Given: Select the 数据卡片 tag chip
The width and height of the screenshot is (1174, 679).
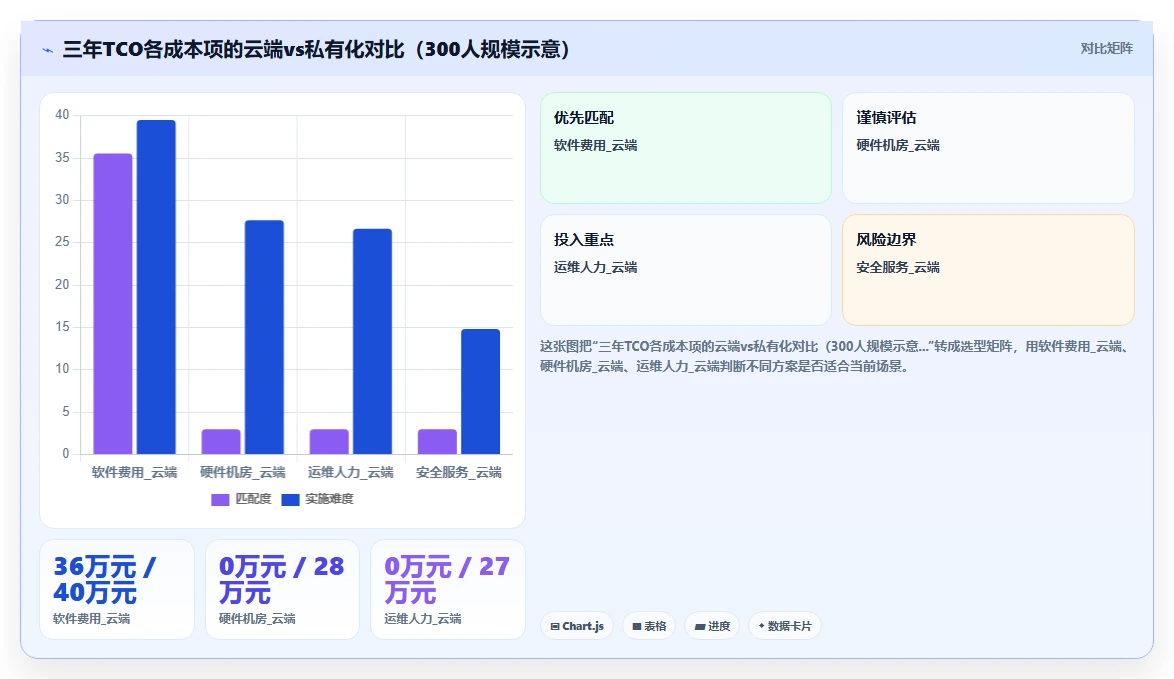Looking at the screenshot, I should click(785, 626).
